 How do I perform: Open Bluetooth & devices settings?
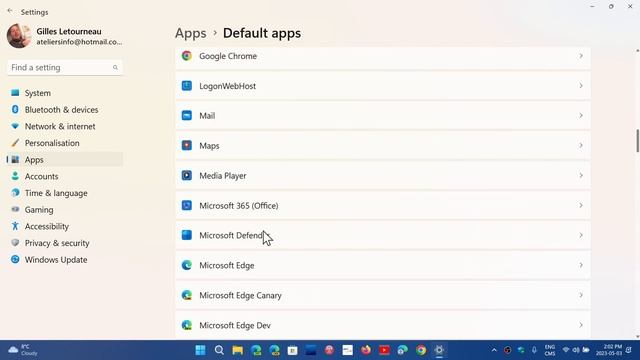coord(65,110)
